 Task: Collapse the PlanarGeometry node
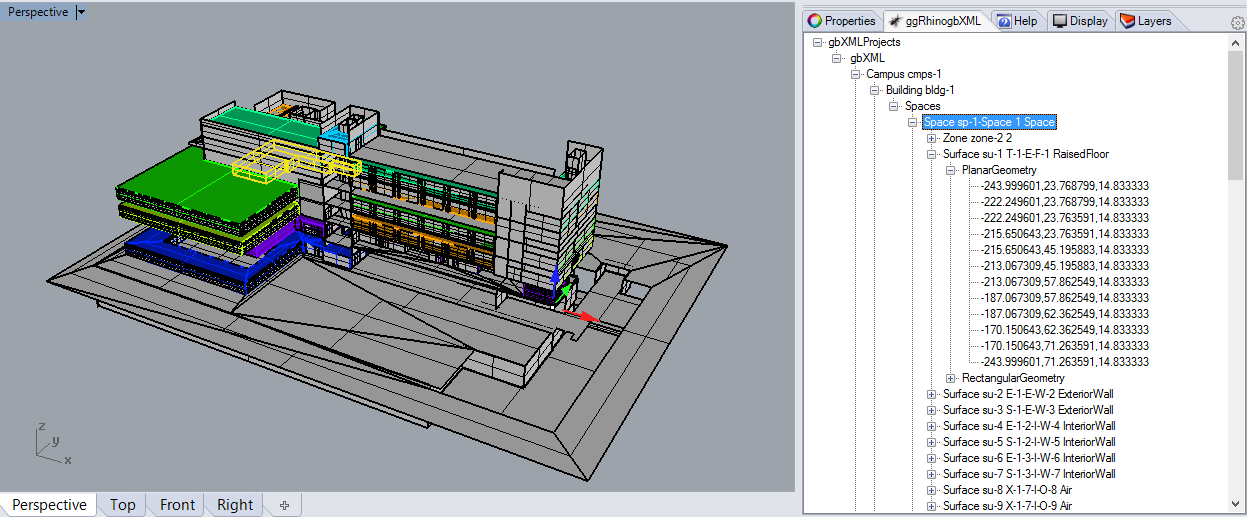951,170
